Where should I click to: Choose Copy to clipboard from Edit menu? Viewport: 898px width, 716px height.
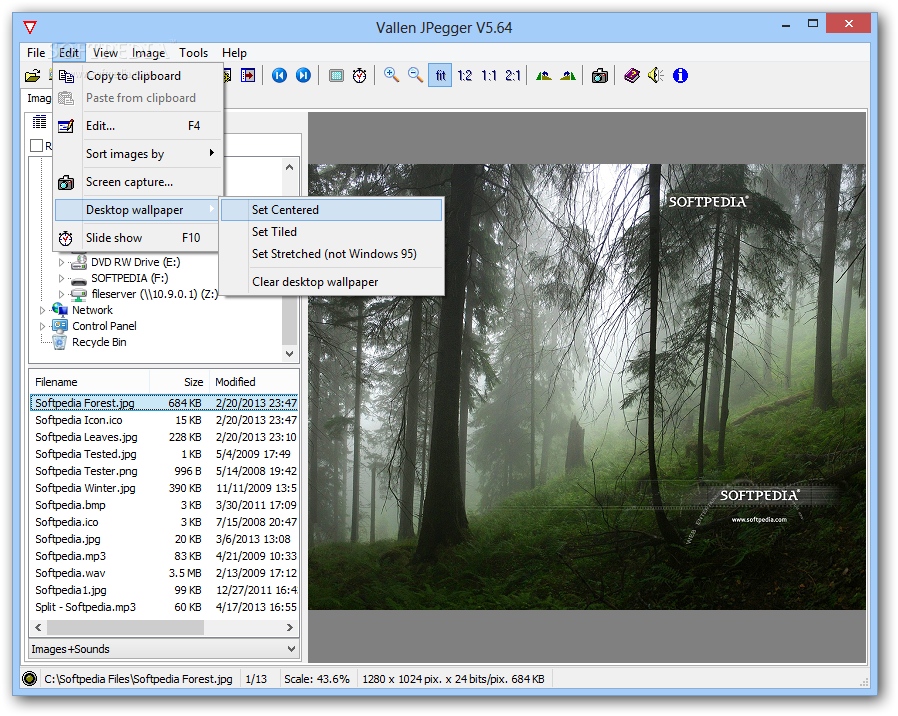point(137,76)
